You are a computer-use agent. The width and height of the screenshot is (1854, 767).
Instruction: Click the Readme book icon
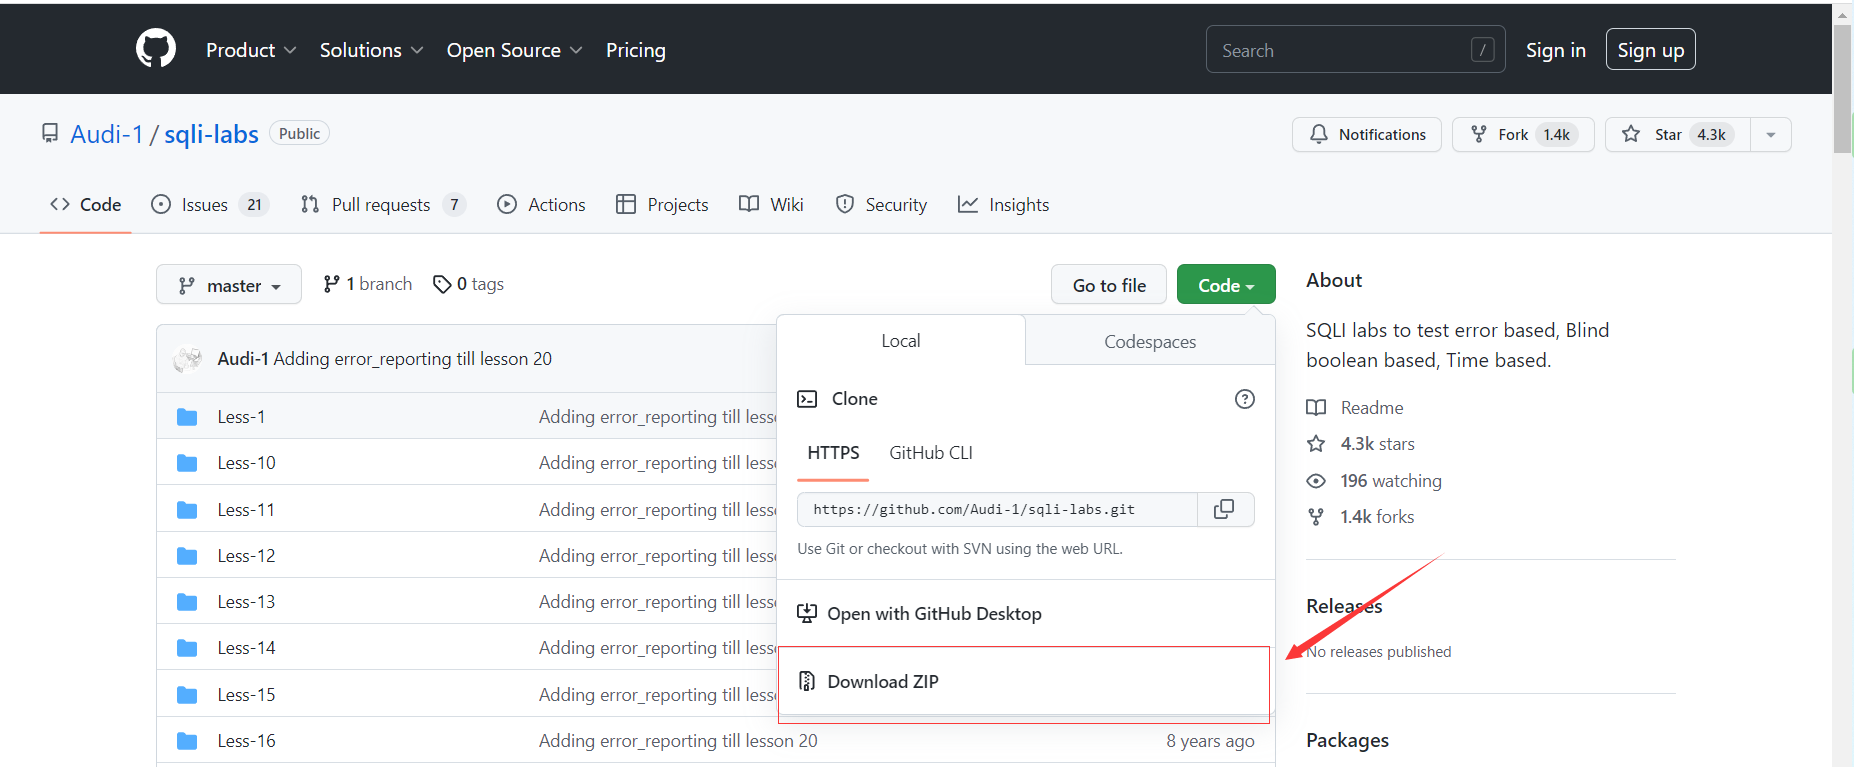point(1316,408)
